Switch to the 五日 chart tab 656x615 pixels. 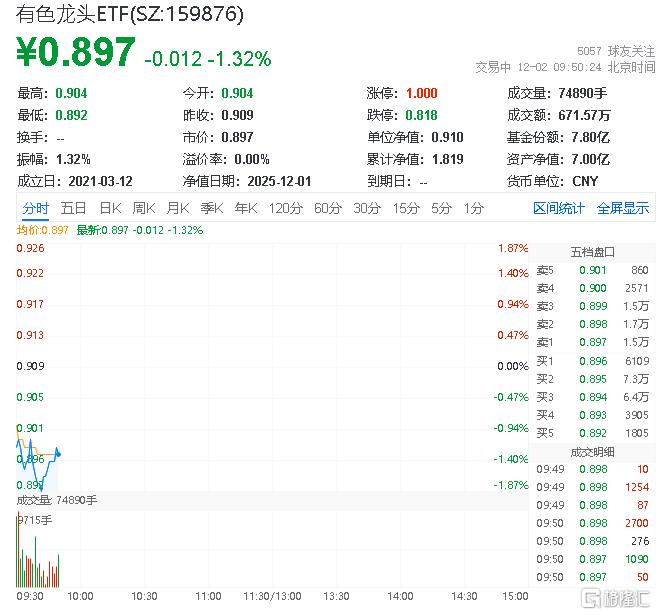point(73,208)
